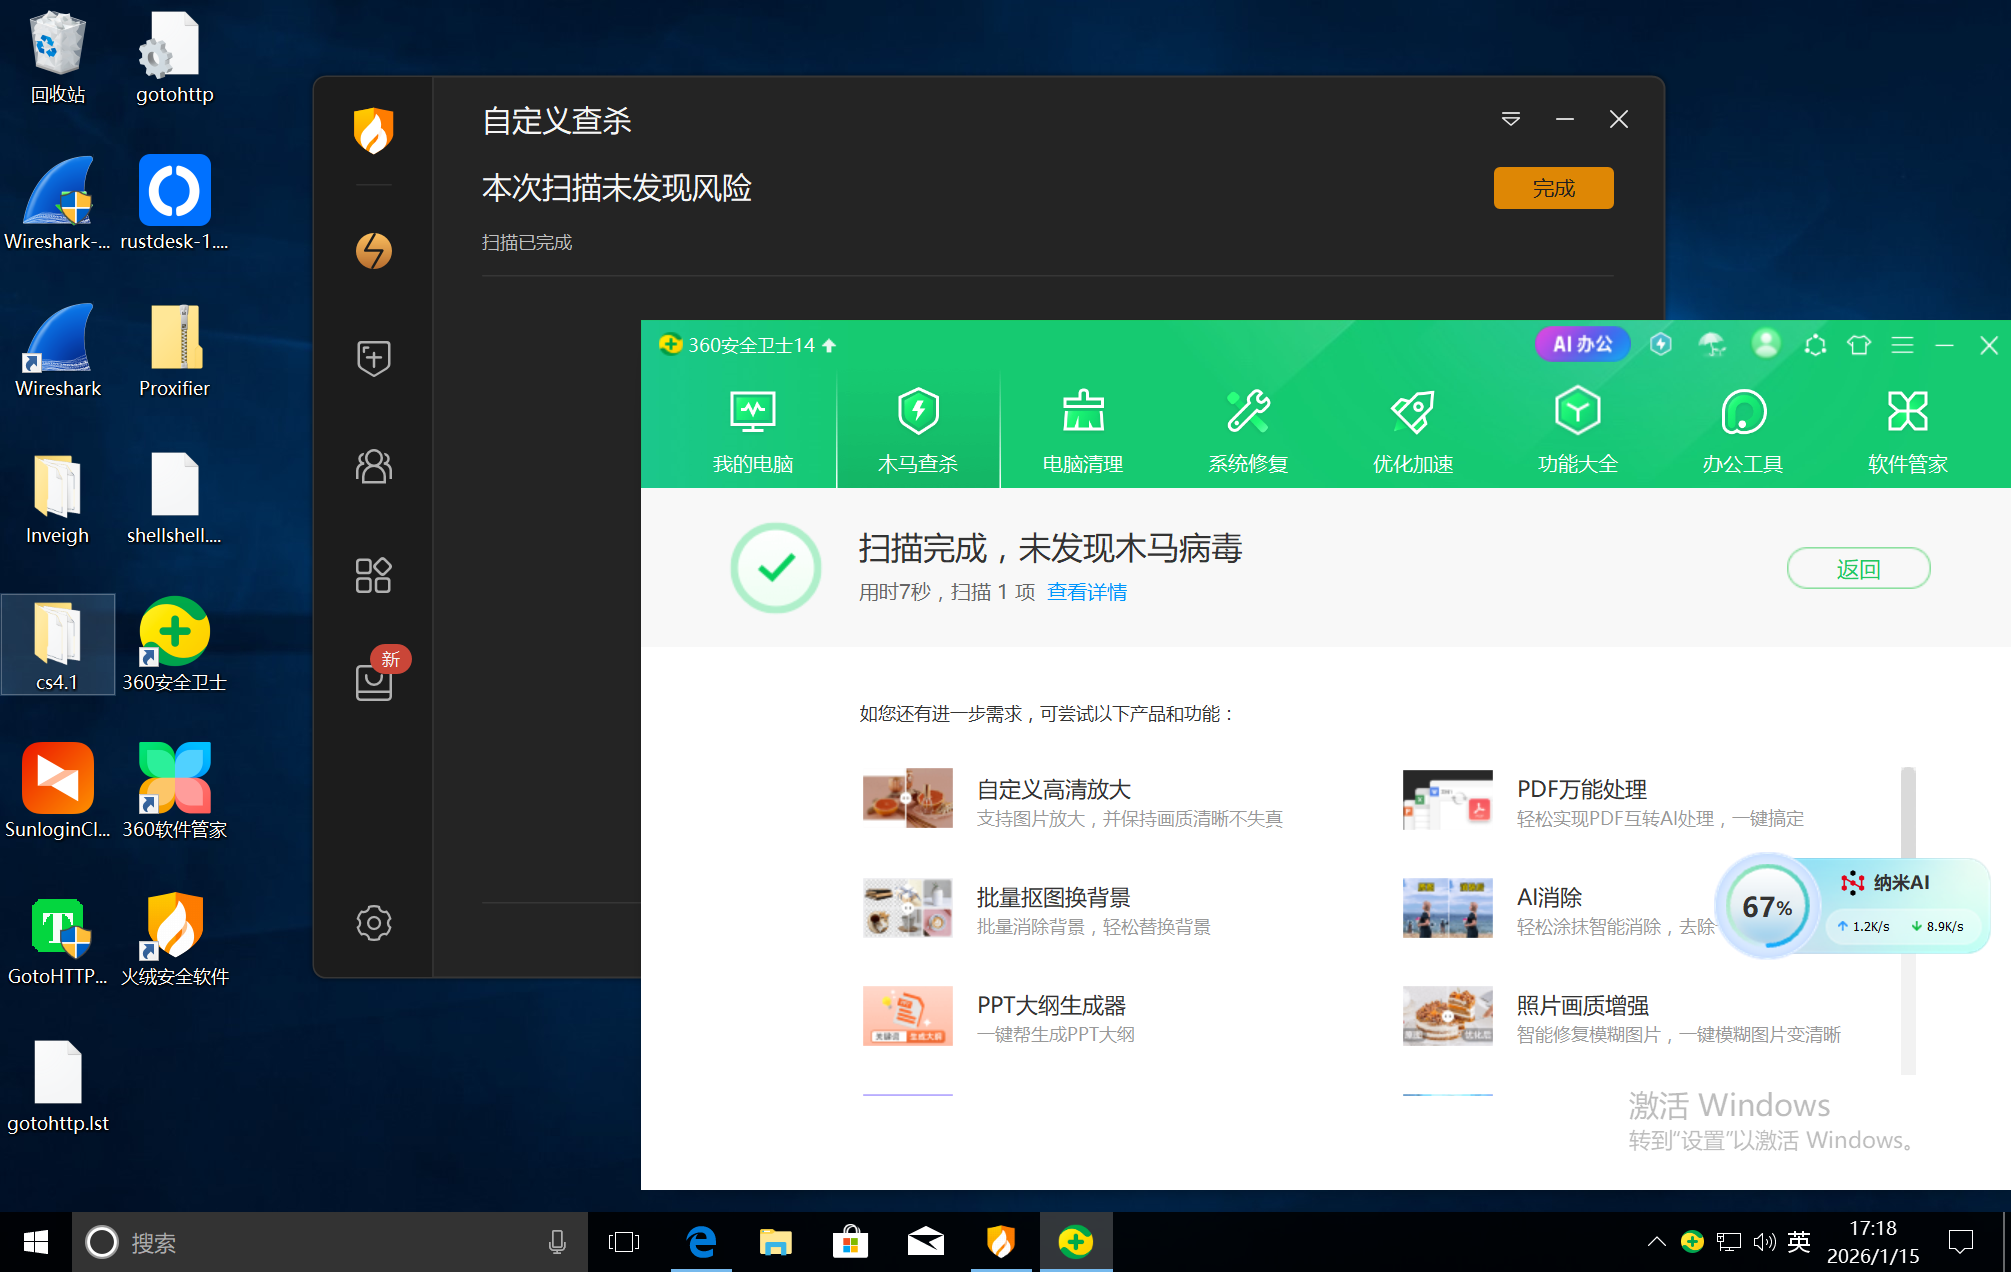This screenshot has width=2011, height=1272.
Task: Click the 67% memory accelerator ball
Action: 1766,906
